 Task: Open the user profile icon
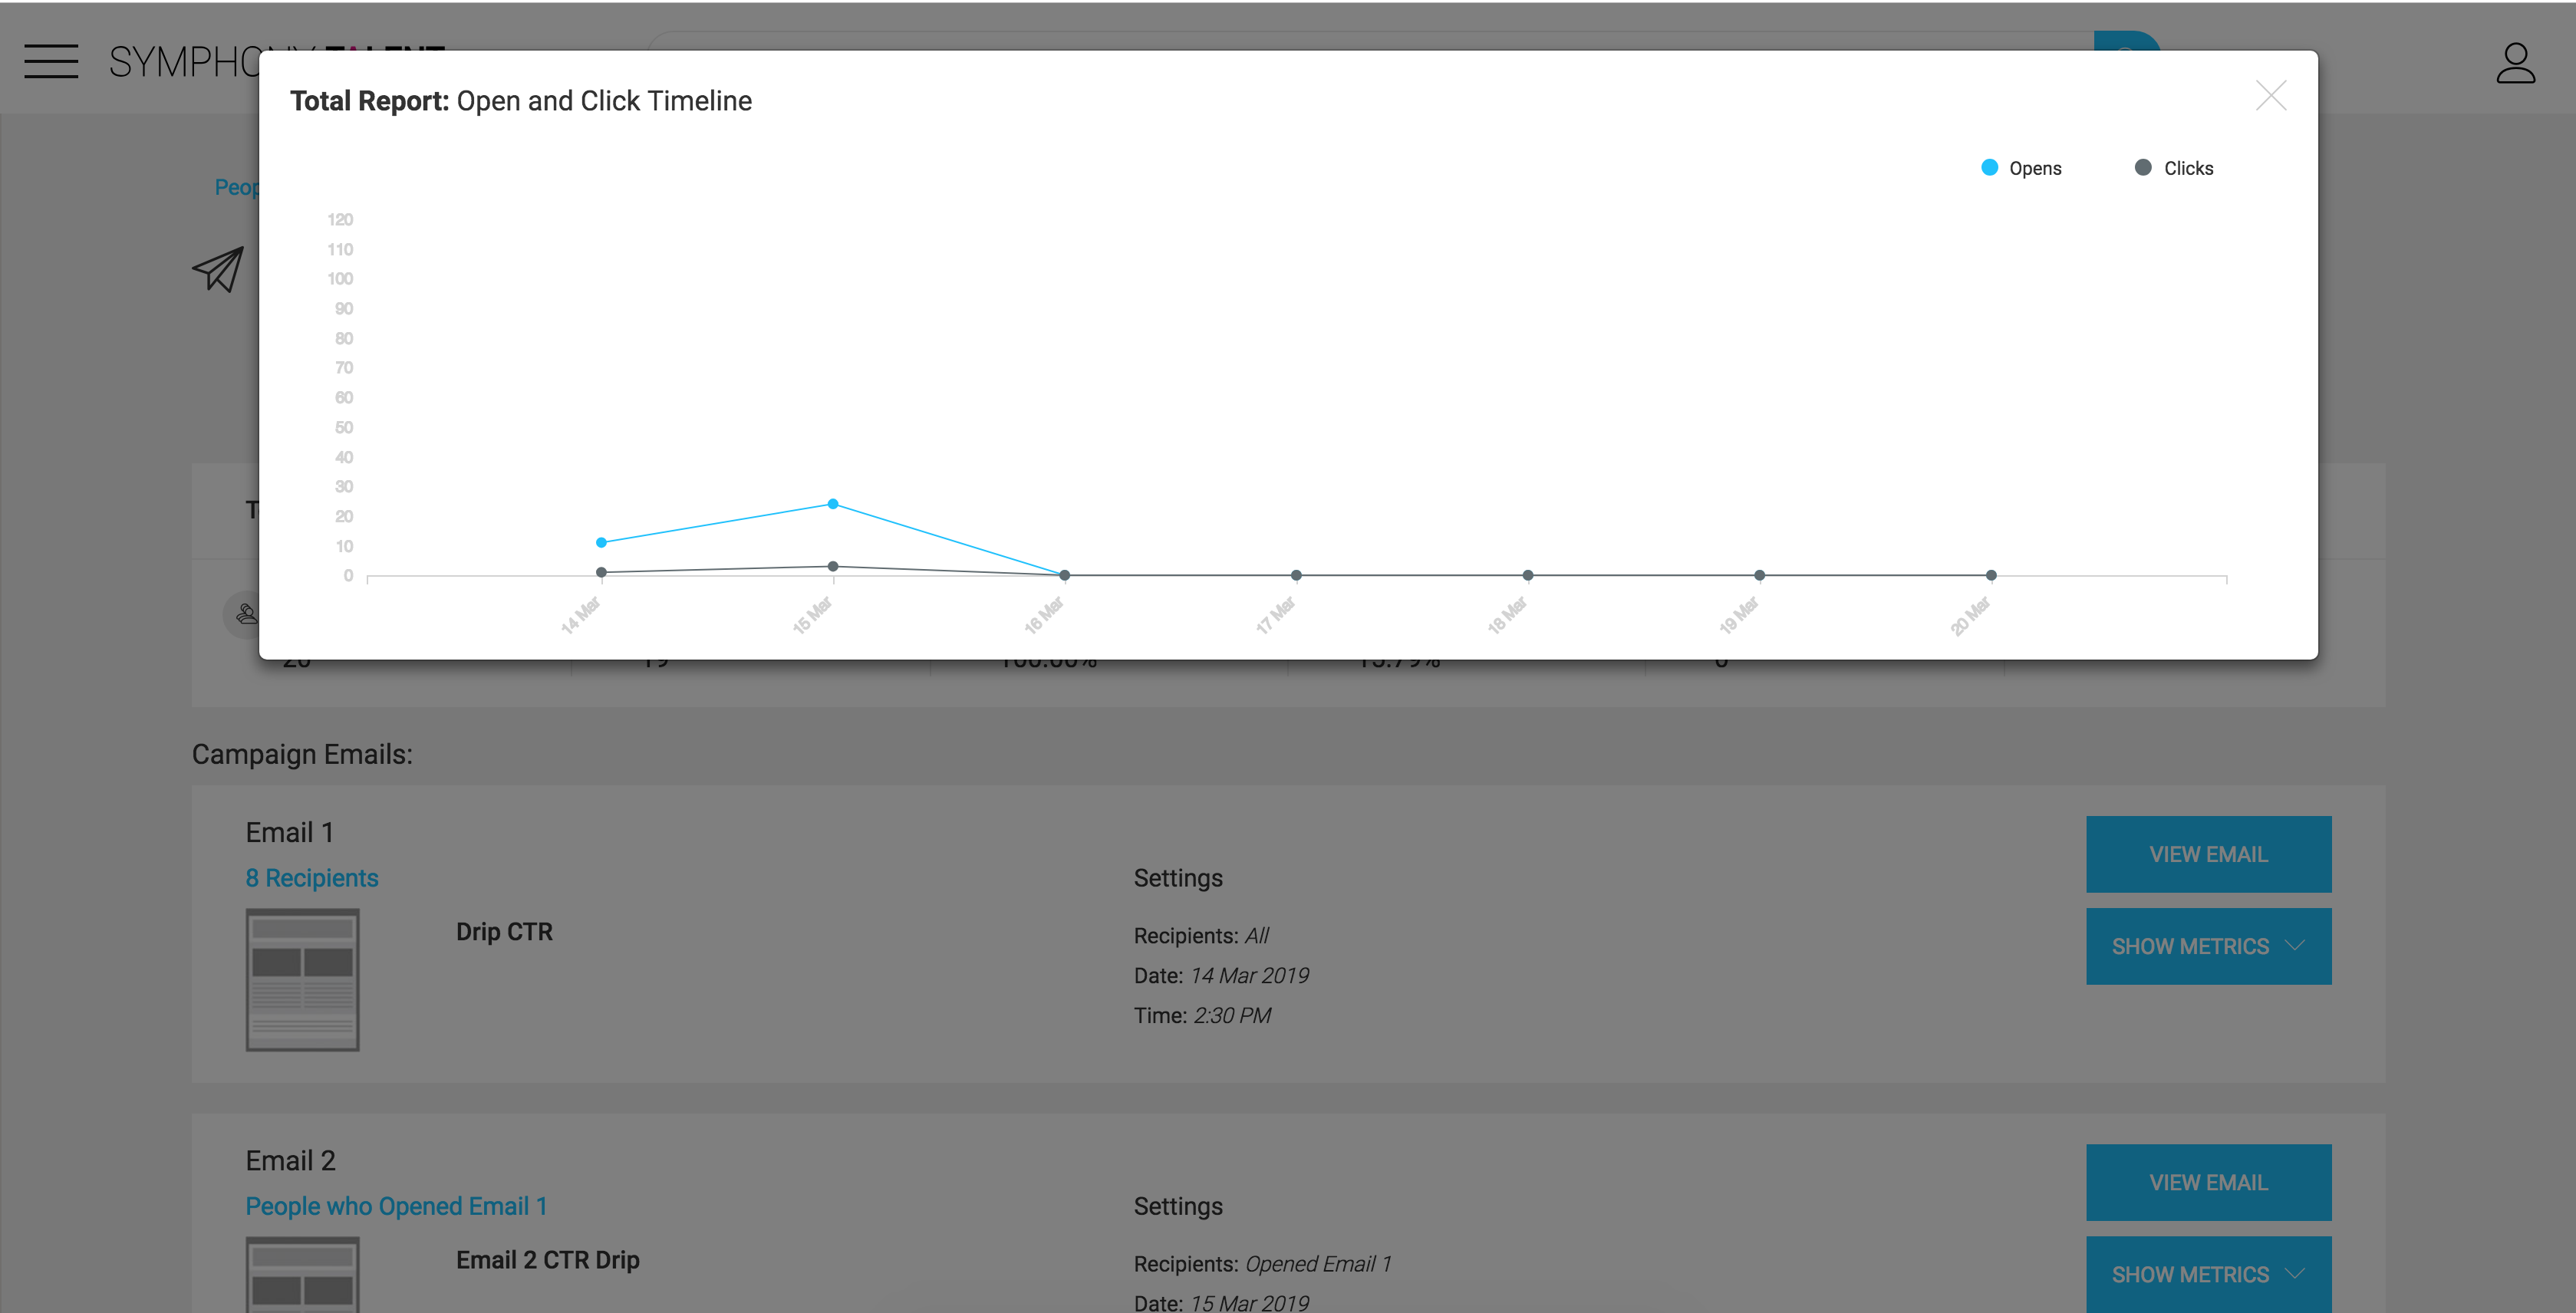(2515, 63)
